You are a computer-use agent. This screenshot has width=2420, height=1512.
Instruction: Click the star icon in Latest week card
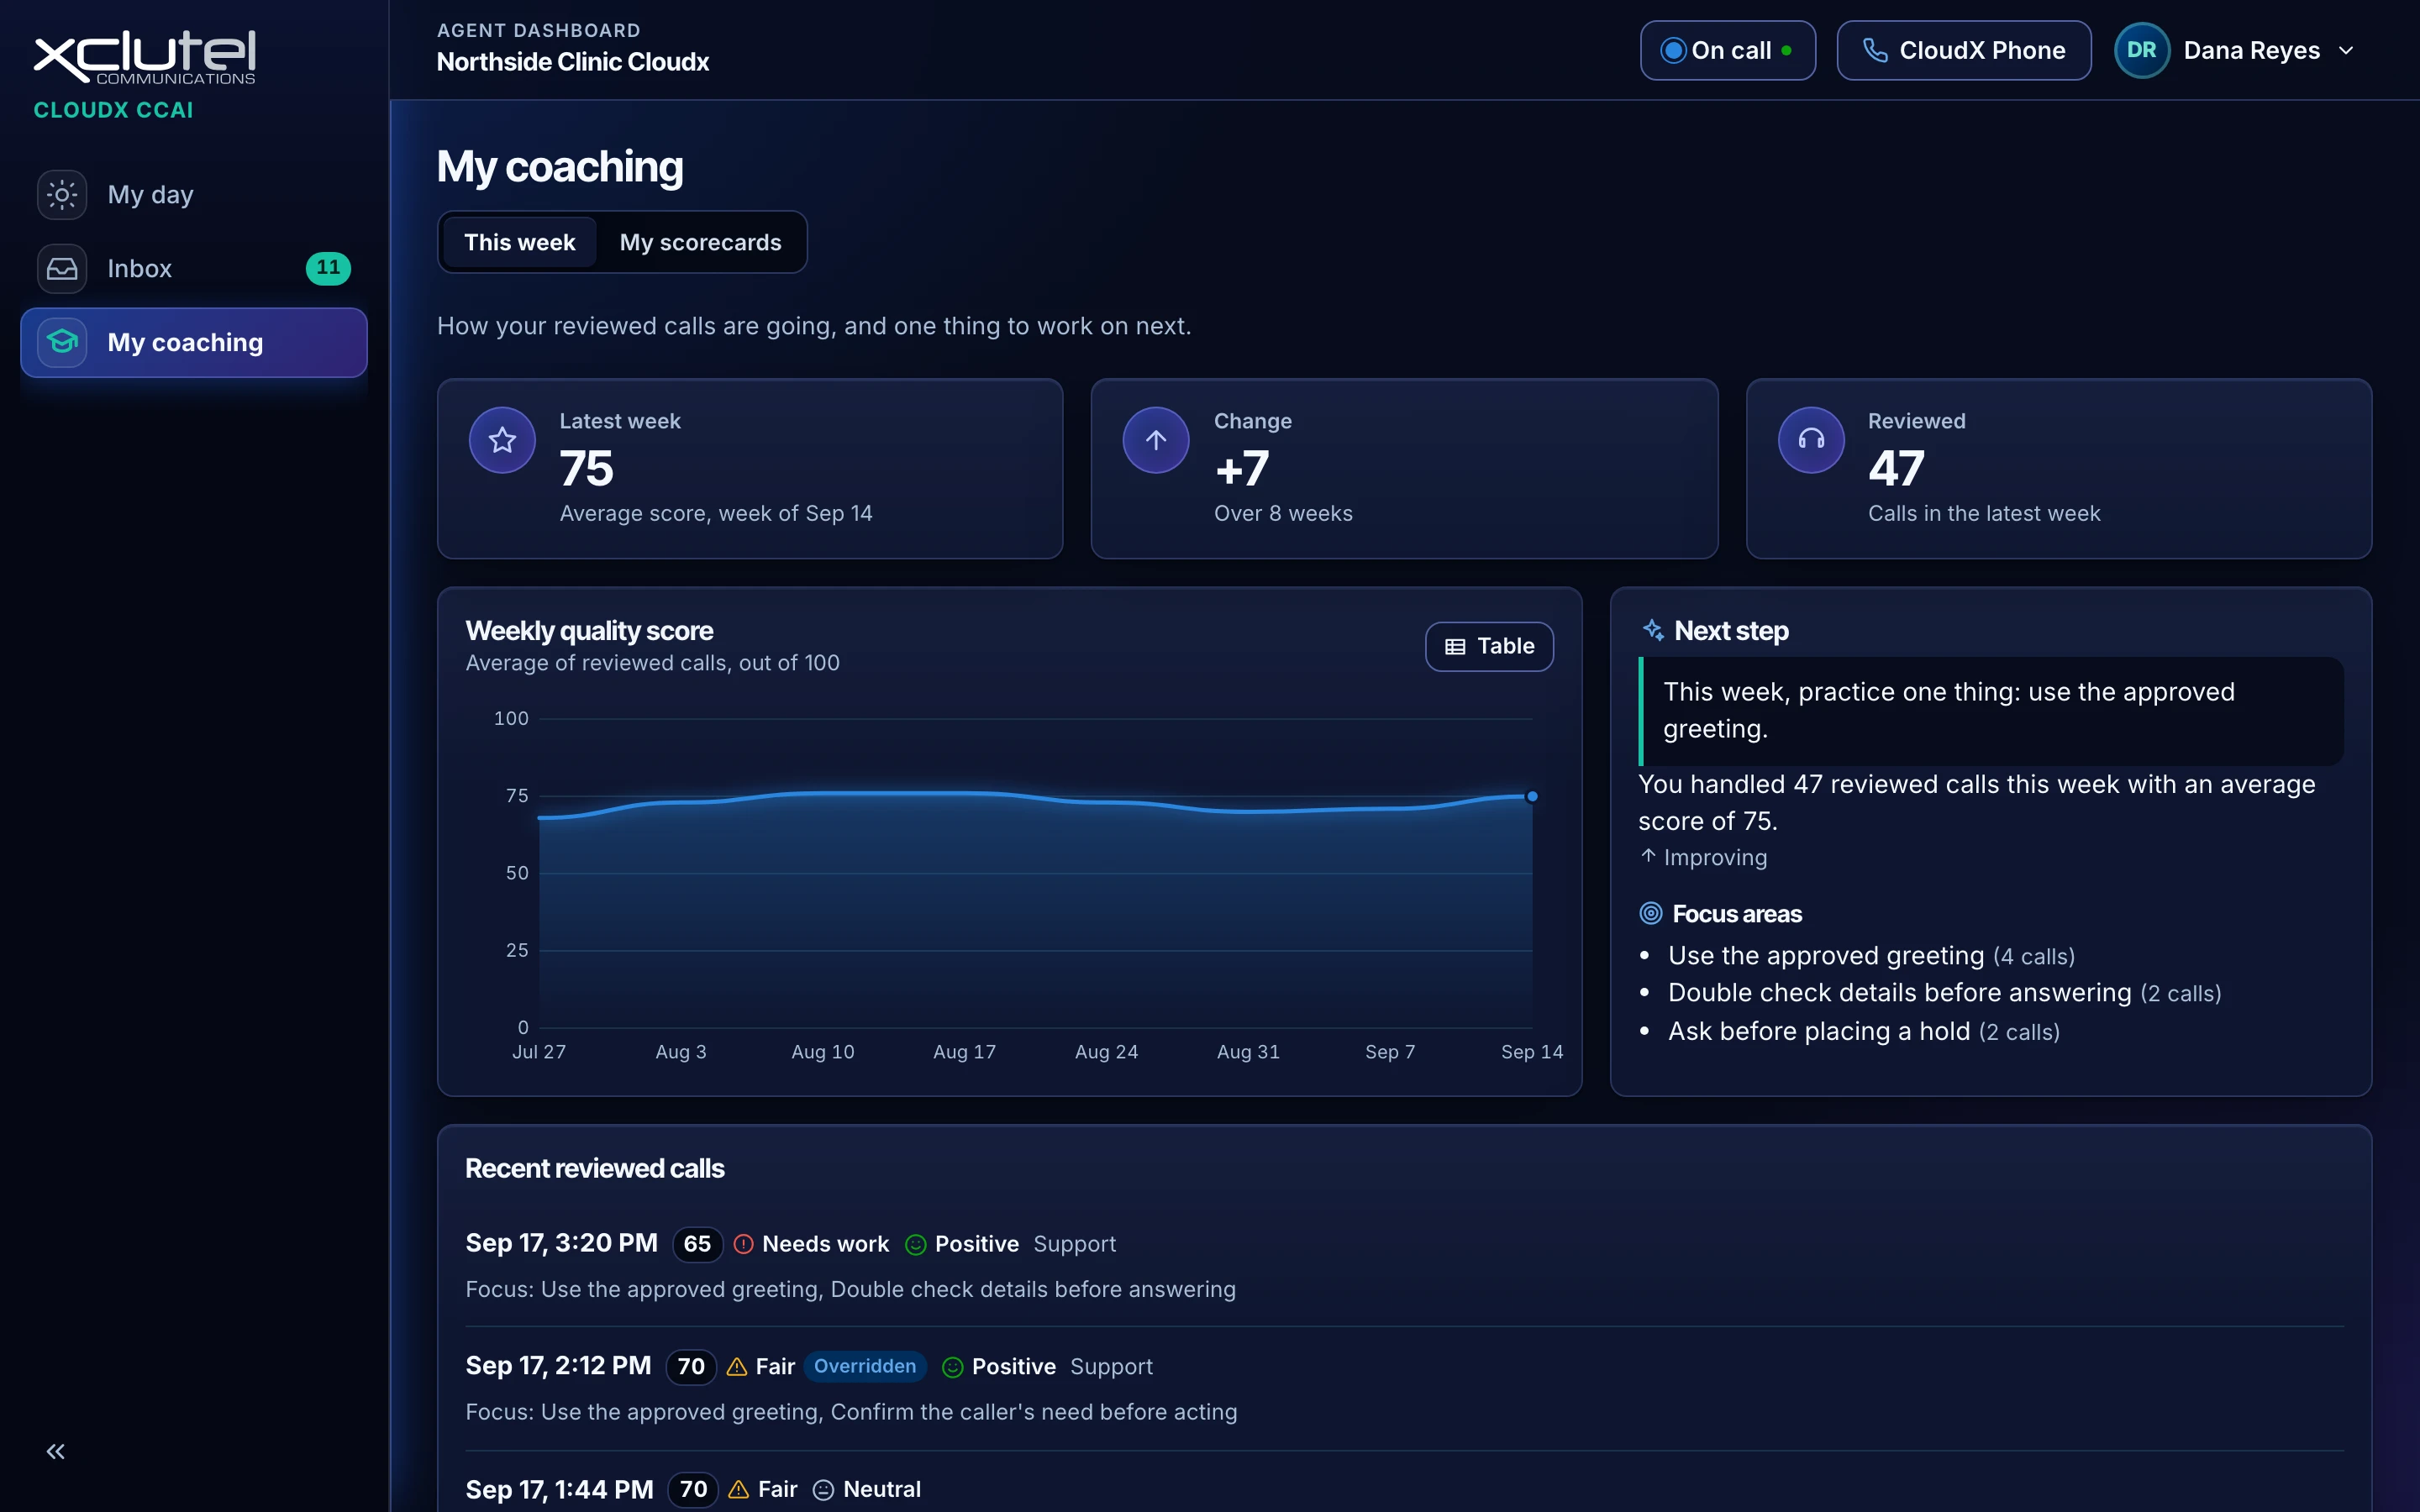pyautogui.click(x=502, y=440)
